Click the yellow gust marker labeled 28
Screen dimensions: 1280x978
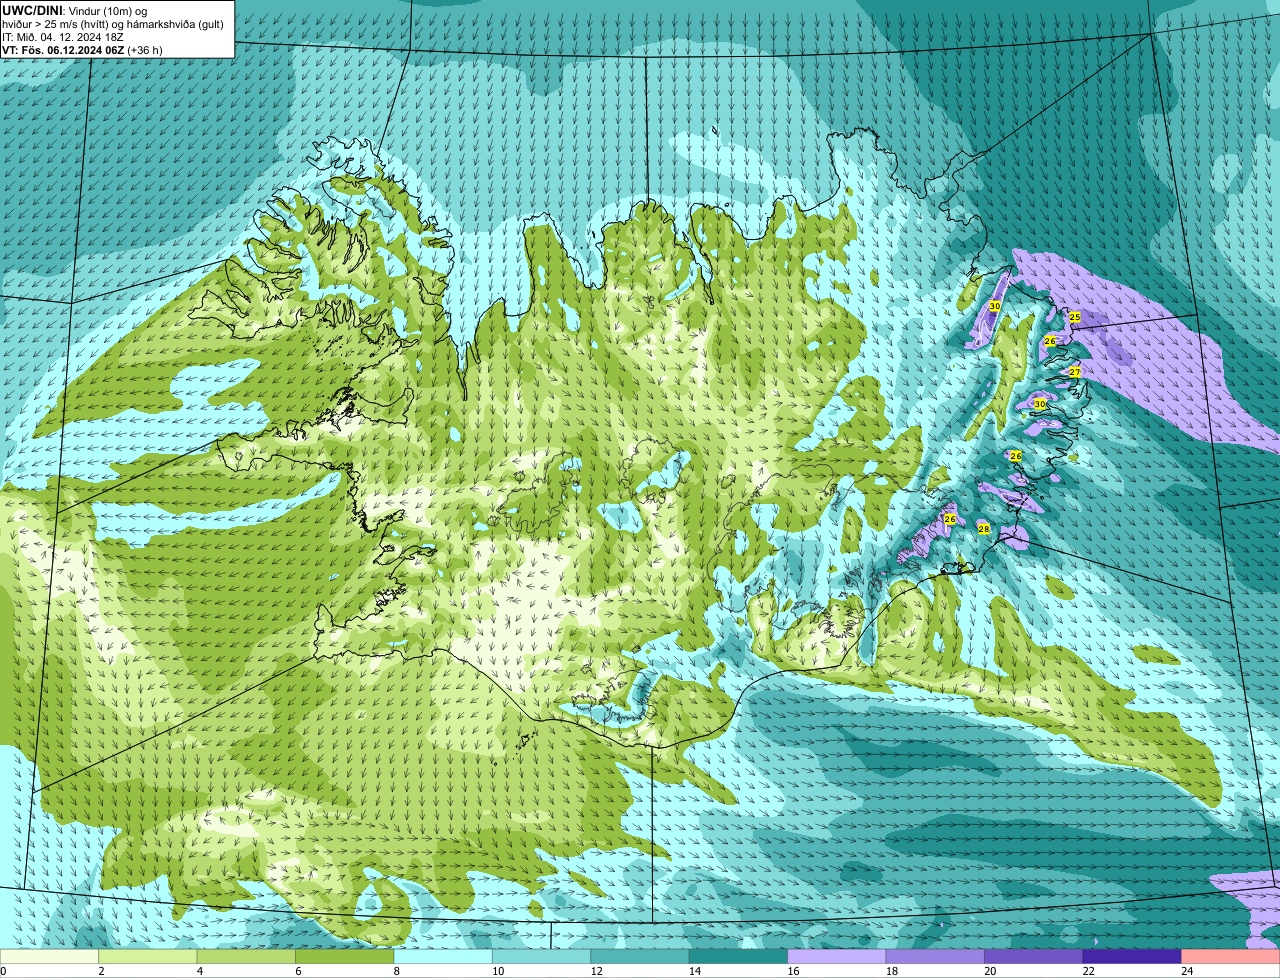(x=984, y=529)
